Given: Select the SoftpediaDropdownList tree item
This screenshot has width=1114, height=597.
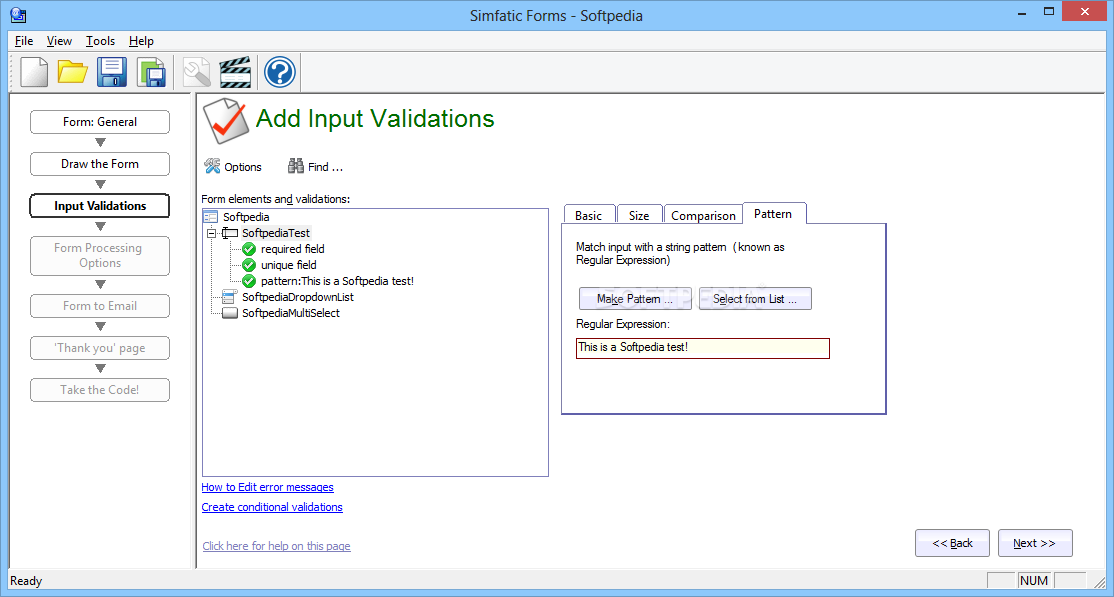Looking at the screenshot, I should [298, 296].
